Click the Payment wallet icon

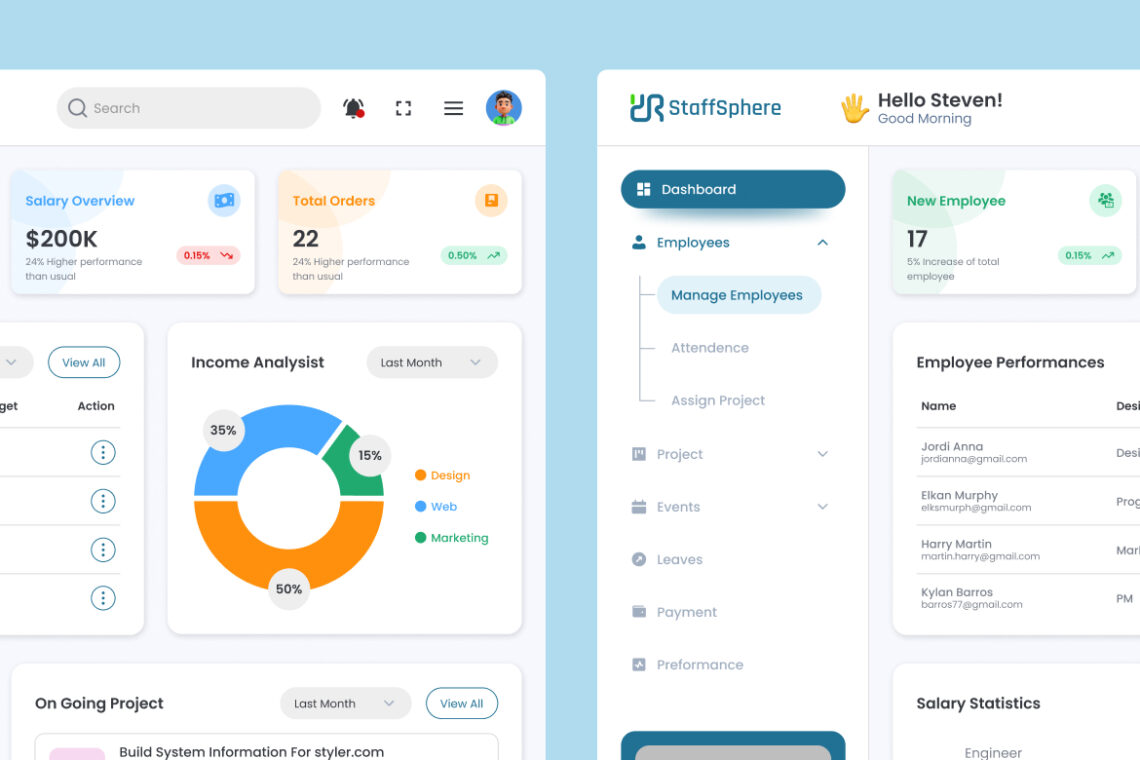[x=638, y=612]
